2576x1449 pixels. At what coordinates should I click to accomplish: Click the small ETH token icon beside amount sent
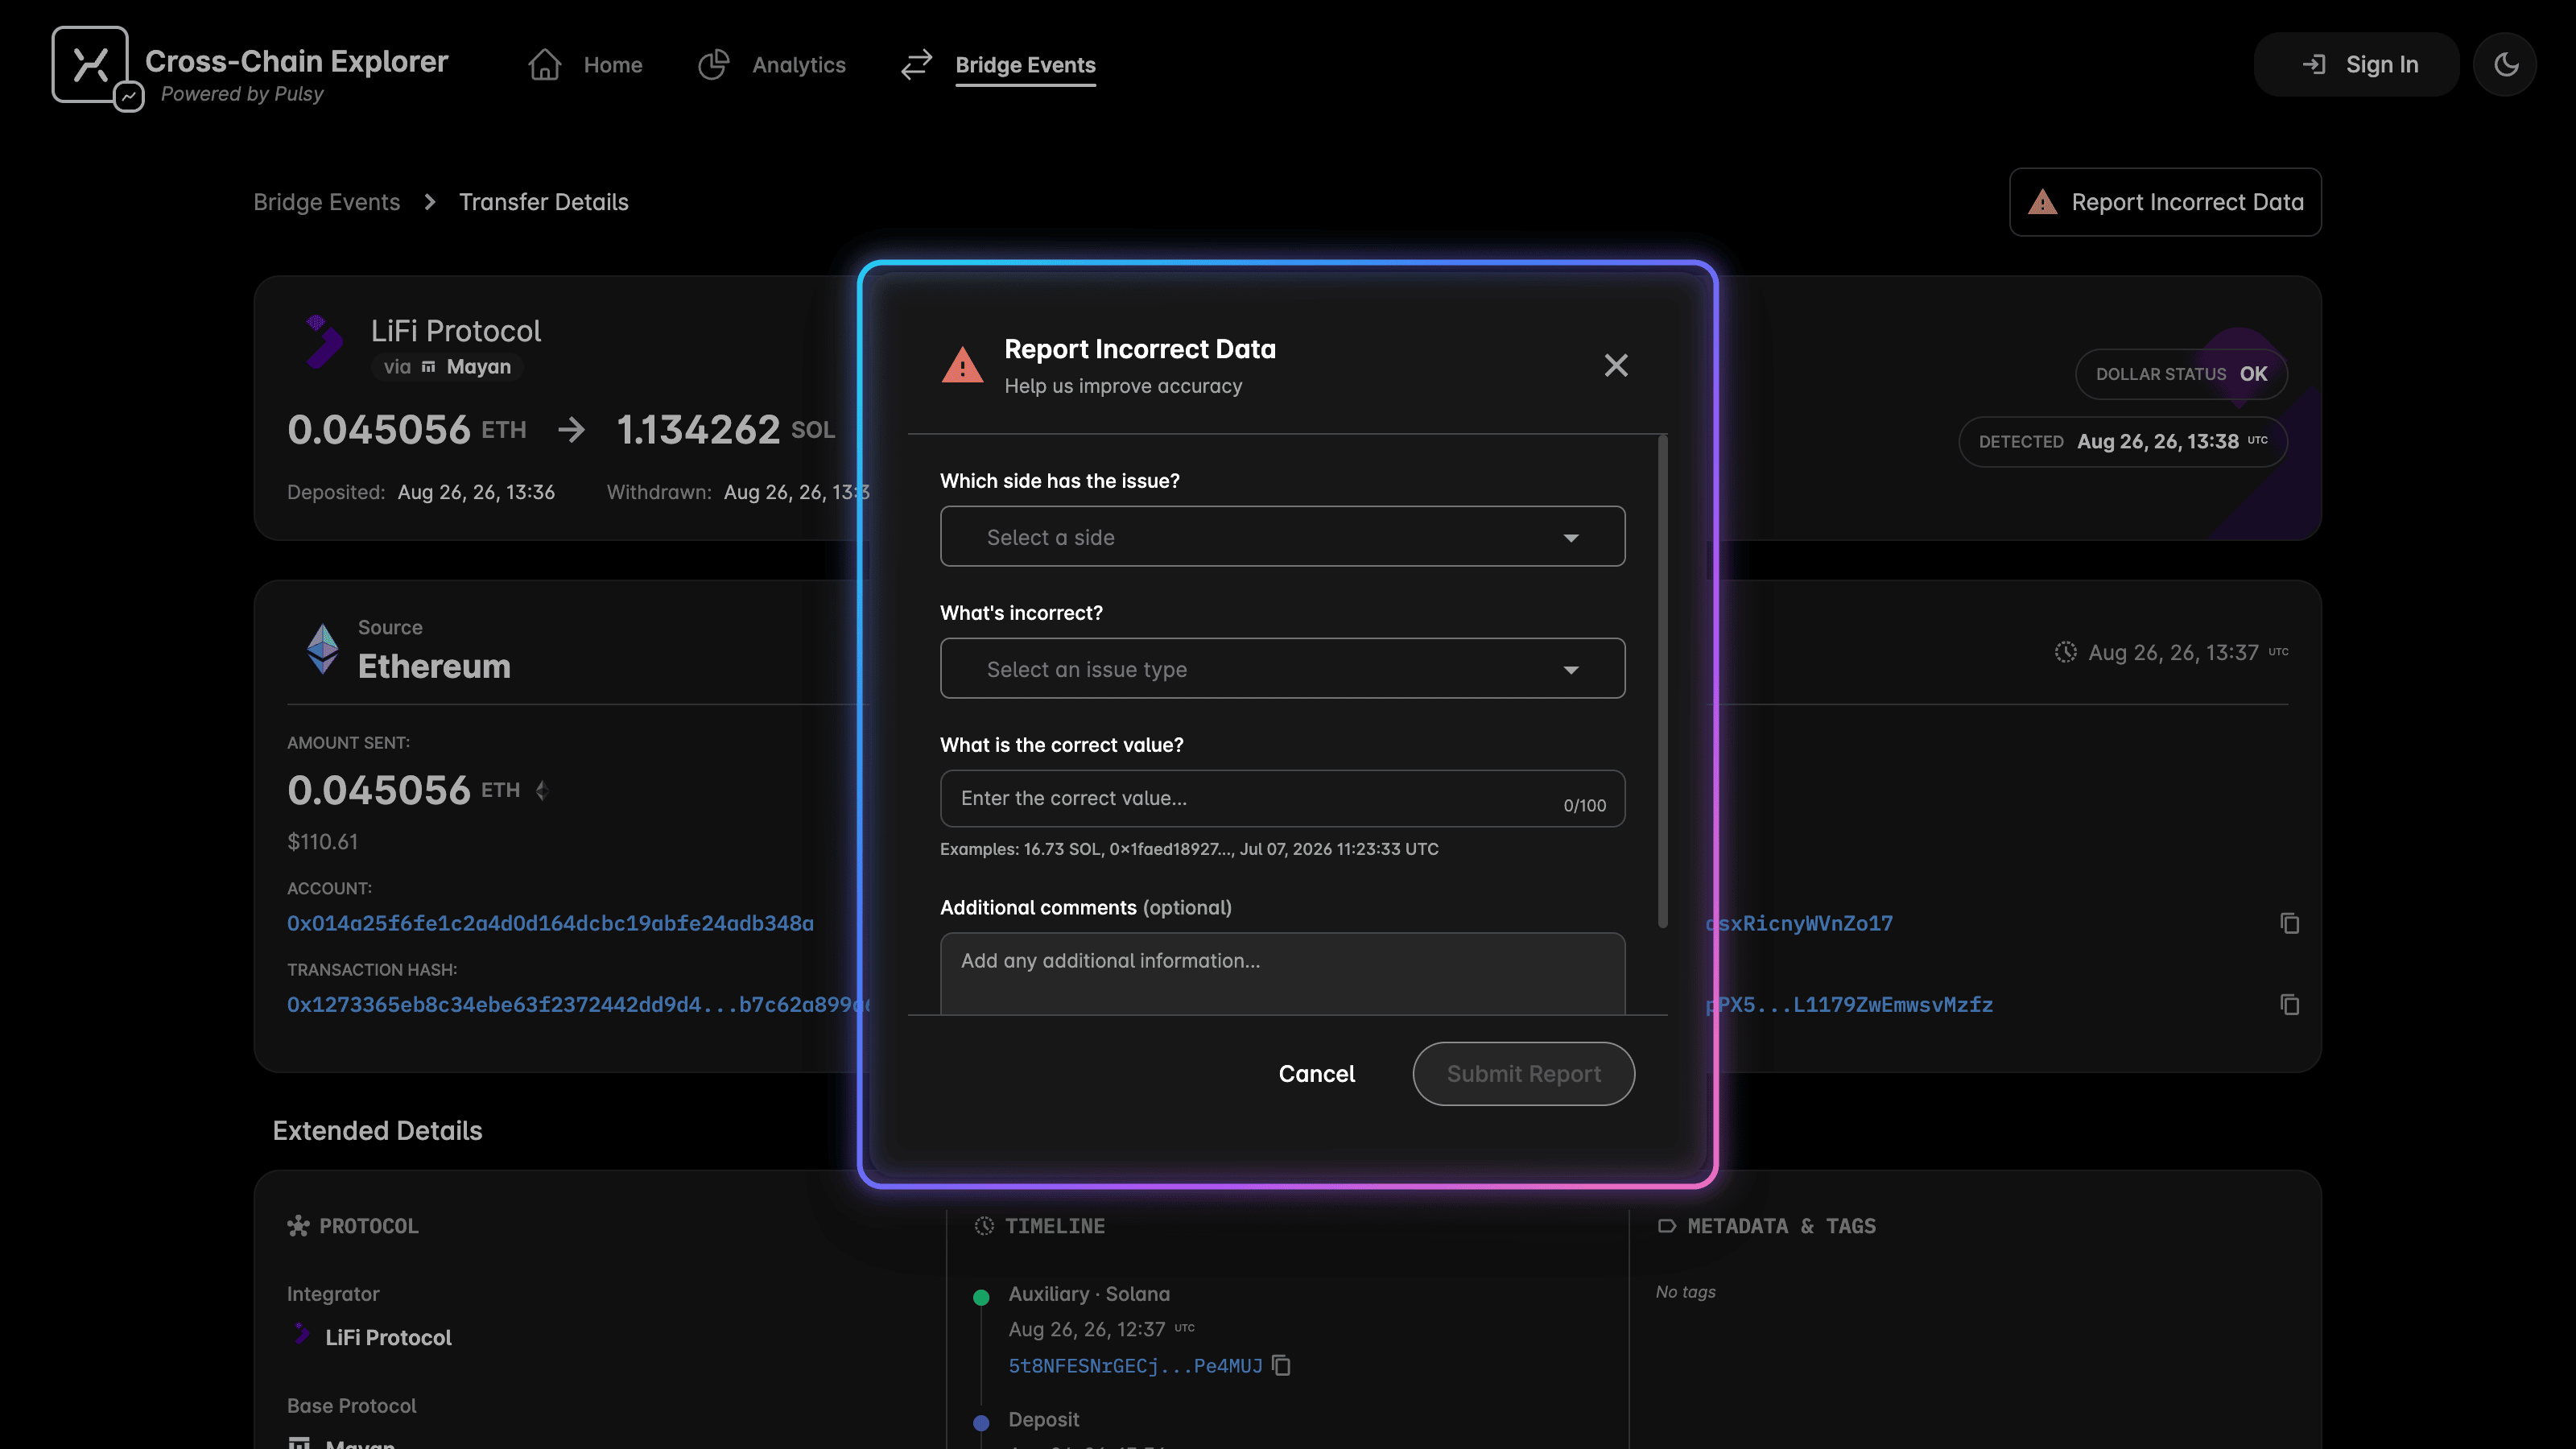pos(542,791)
